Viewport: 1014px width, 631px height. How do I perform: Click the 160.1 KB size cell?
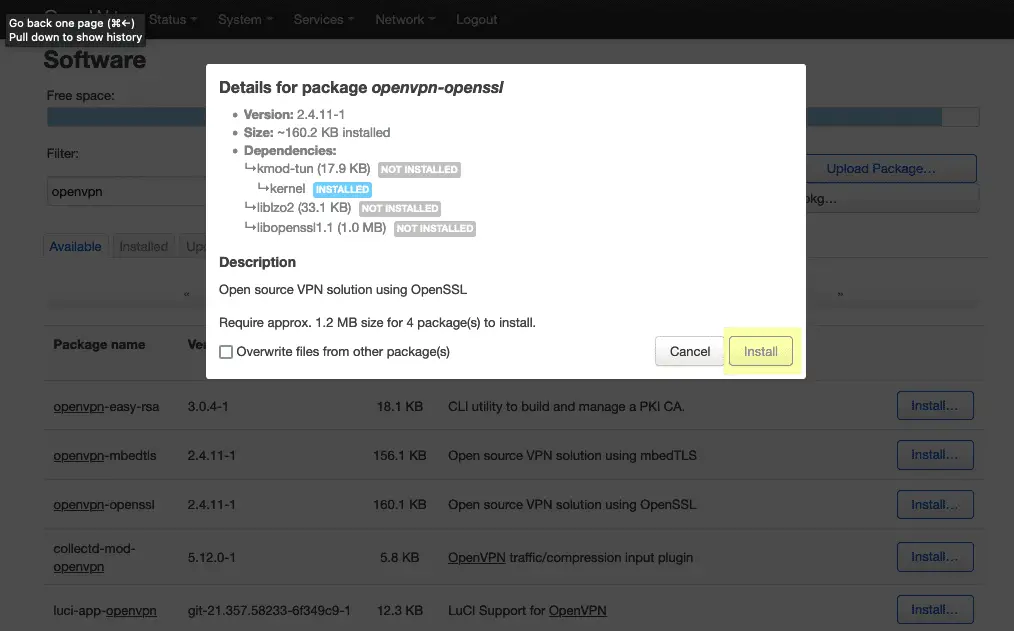click(x=400, y=505)
